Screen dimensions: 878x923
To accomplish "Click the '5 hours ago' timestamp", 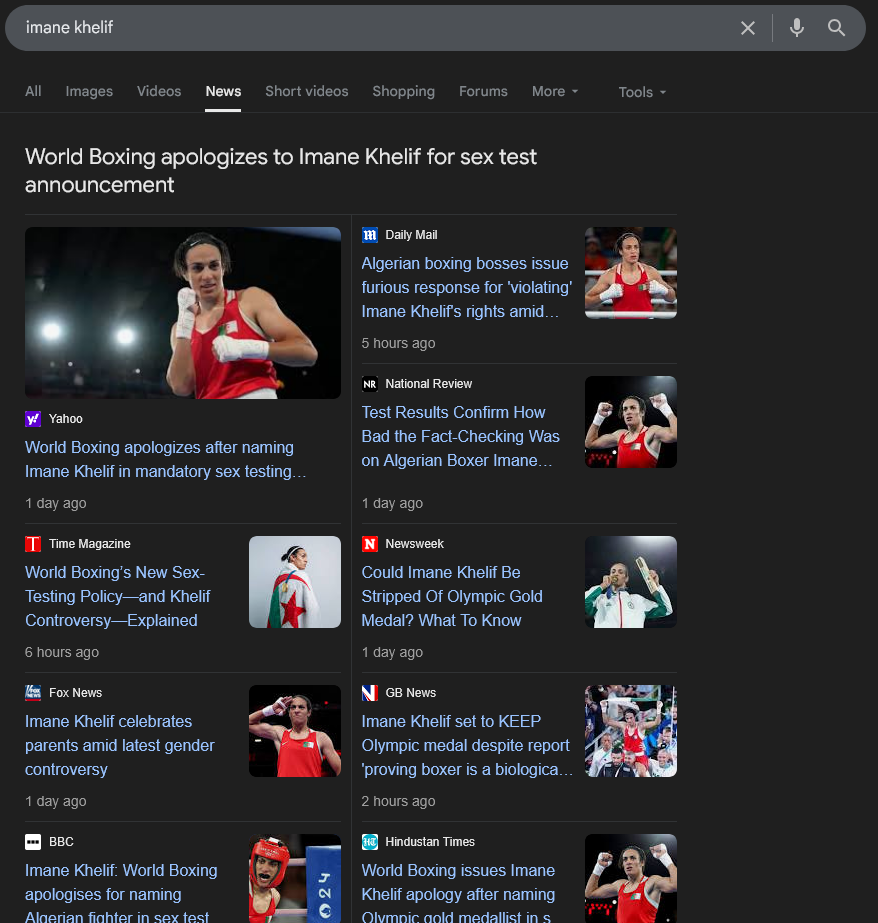I will 398,343.
